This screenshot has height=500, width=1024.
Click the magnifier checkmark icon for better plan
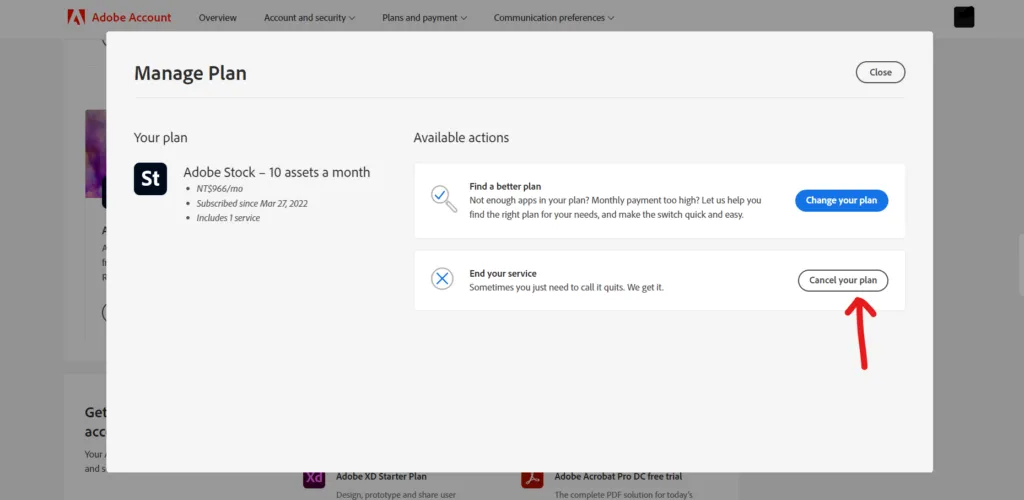[x=442, y=196]
